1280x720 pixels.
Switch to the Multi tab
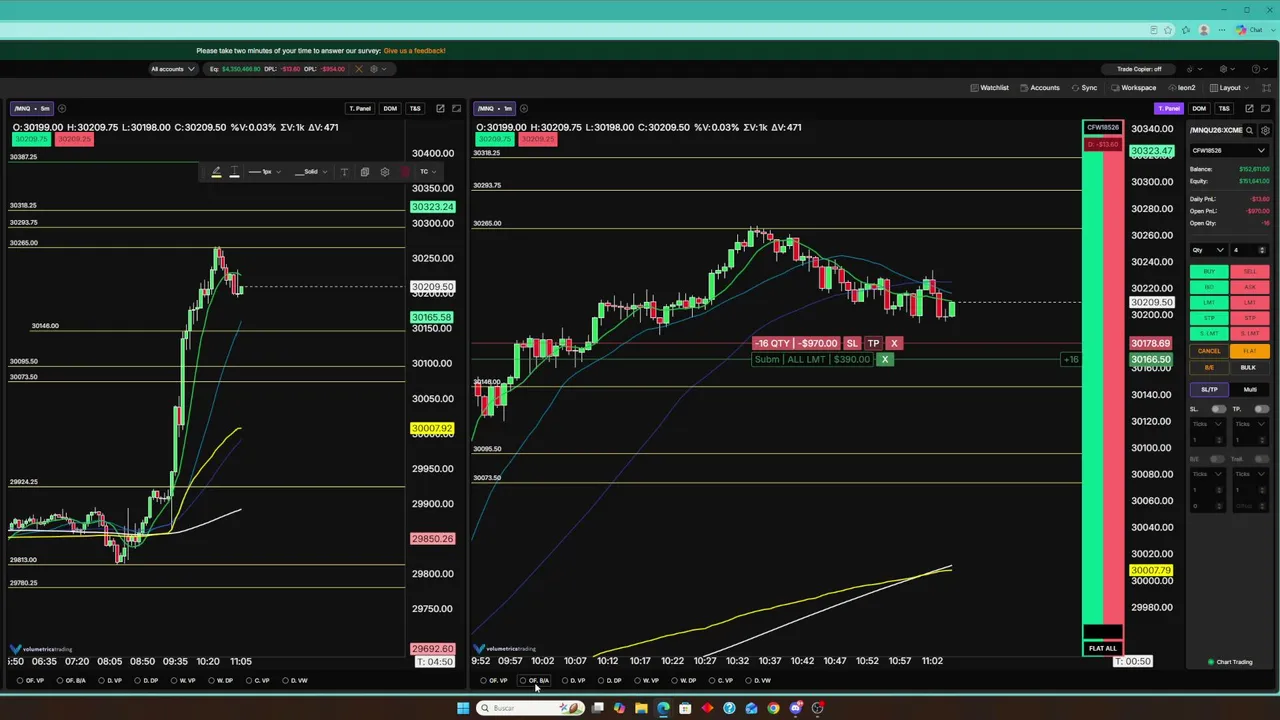[x=1250, y=389]
